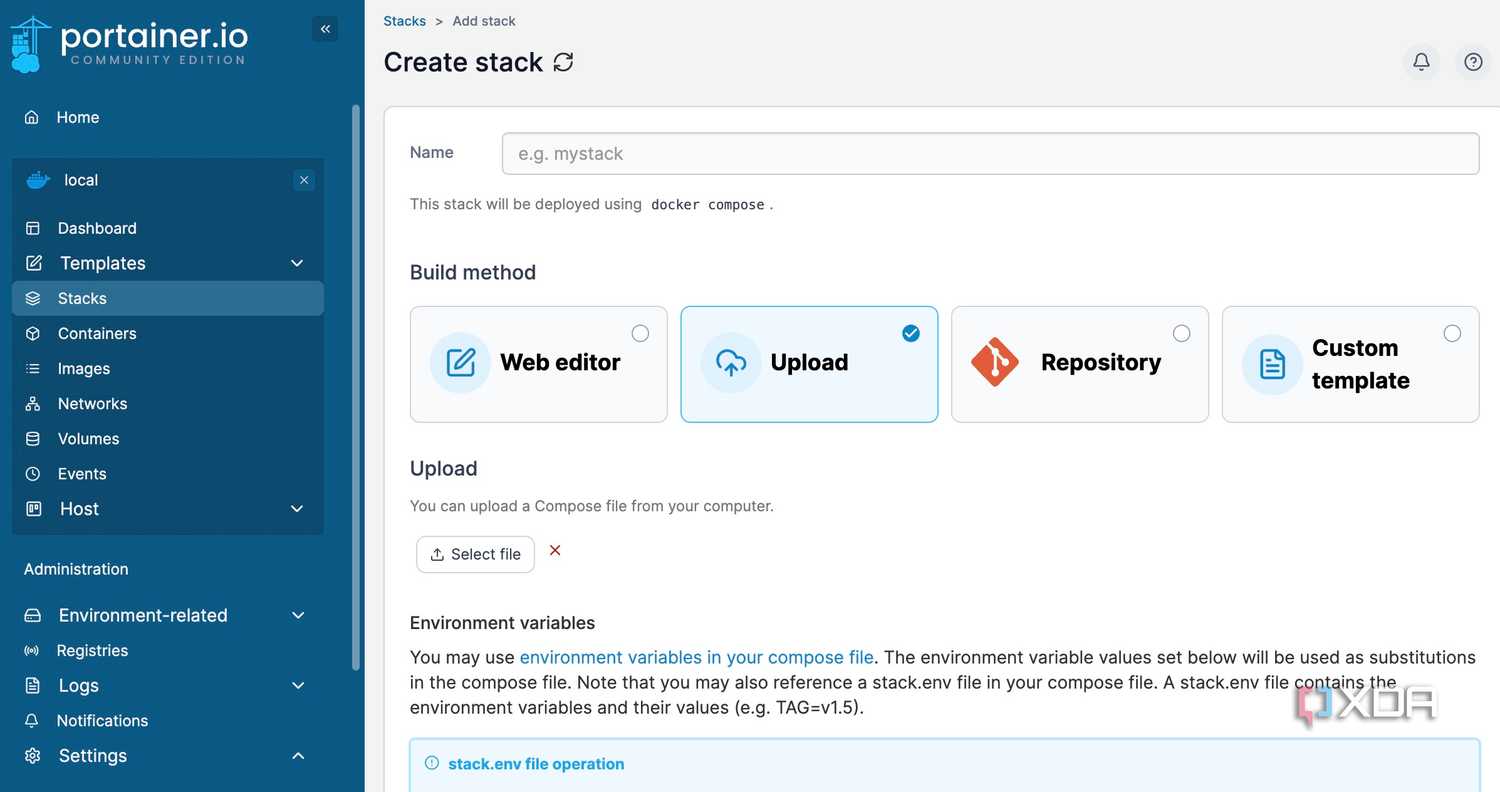Click the stack.env file operation heading

(536, 764)
